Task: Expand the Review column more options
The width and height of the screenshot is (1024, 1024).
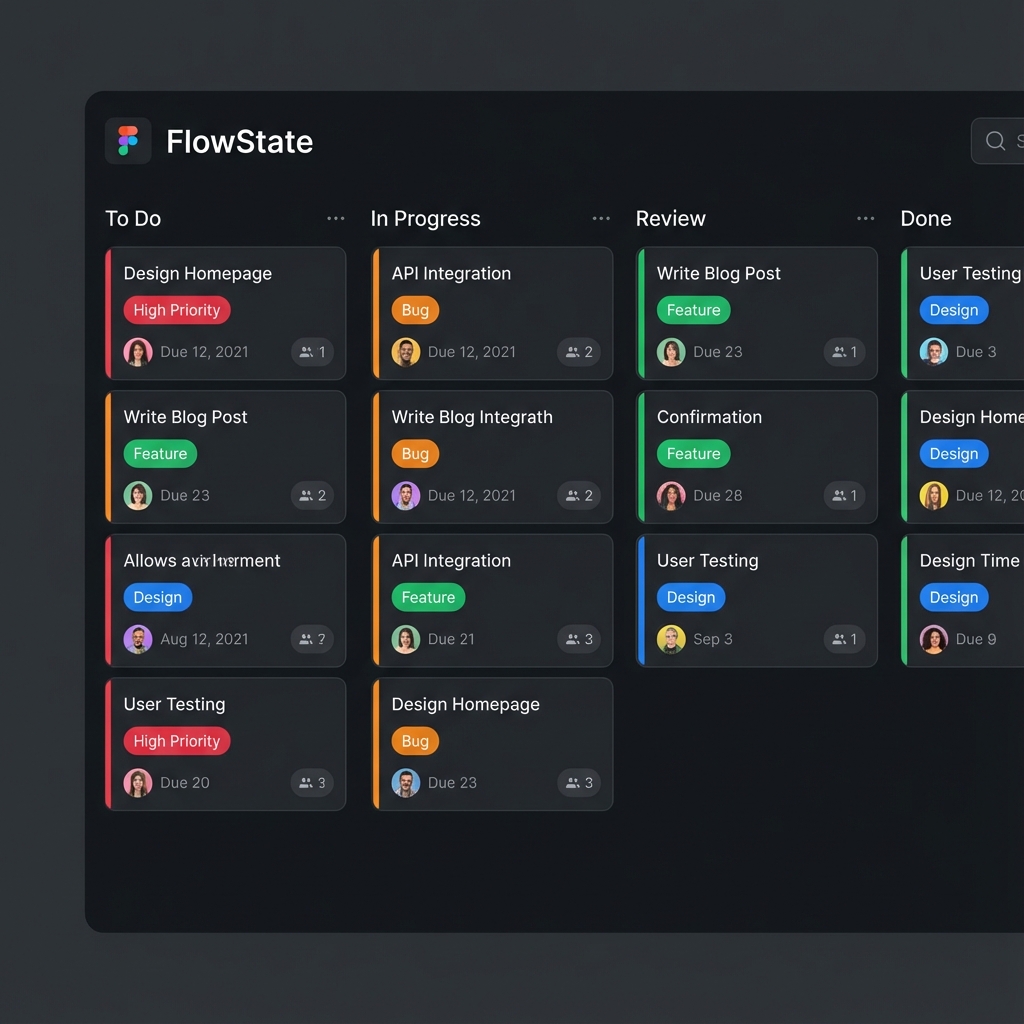Action: [865, 219]
